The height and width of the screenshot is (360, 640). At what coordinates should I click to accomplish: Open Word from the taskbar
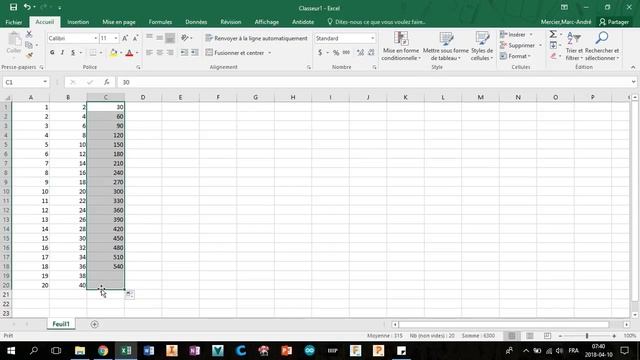click(149, 351)
